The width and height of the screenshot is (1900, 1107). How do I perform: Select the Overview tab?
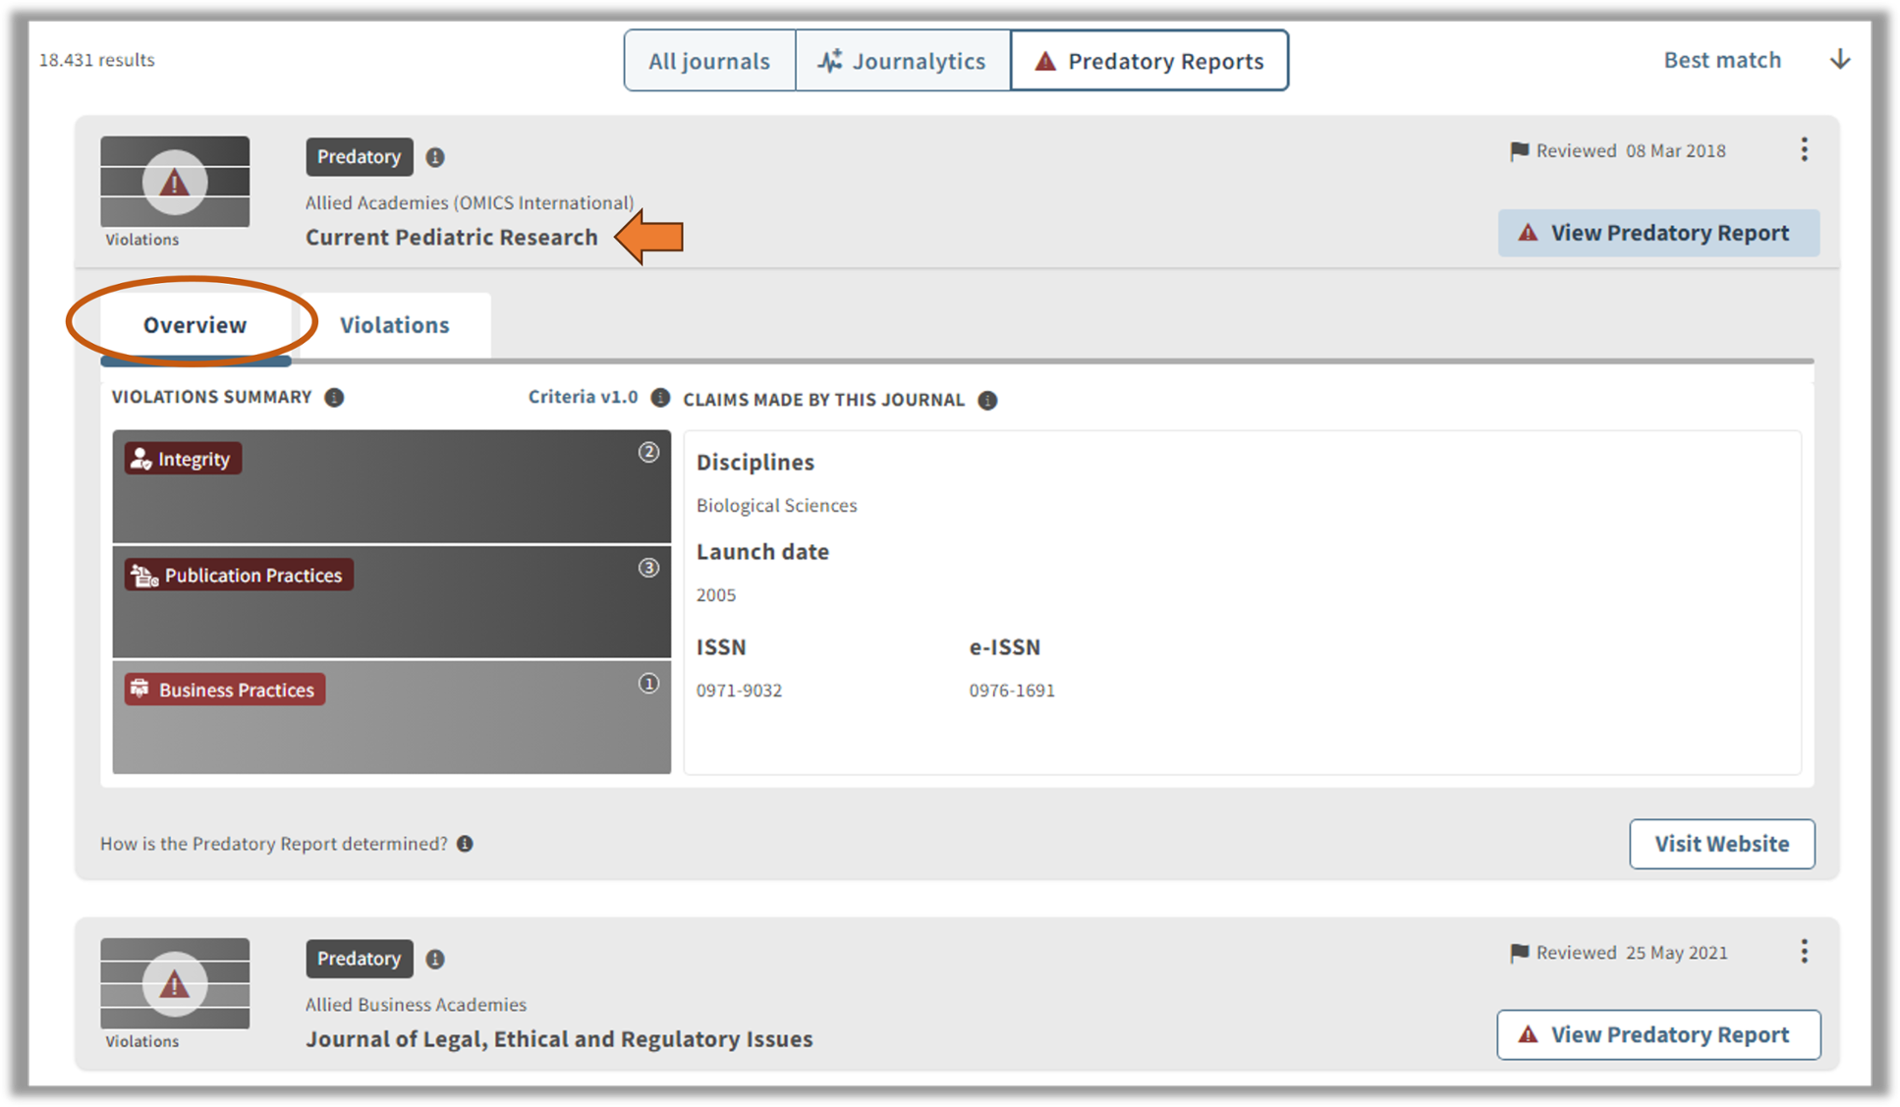[x=195, y=325]
